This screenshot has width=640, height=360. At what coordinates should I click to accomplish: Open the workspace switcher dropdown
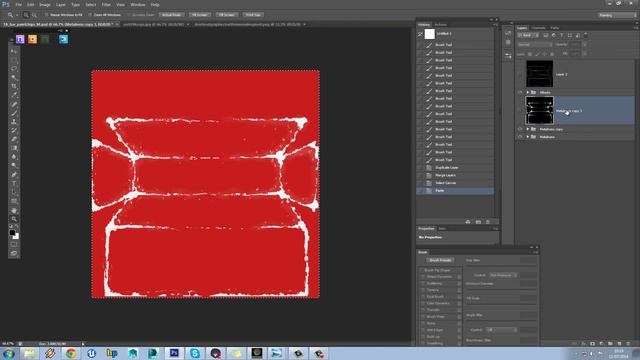[617, 15]
